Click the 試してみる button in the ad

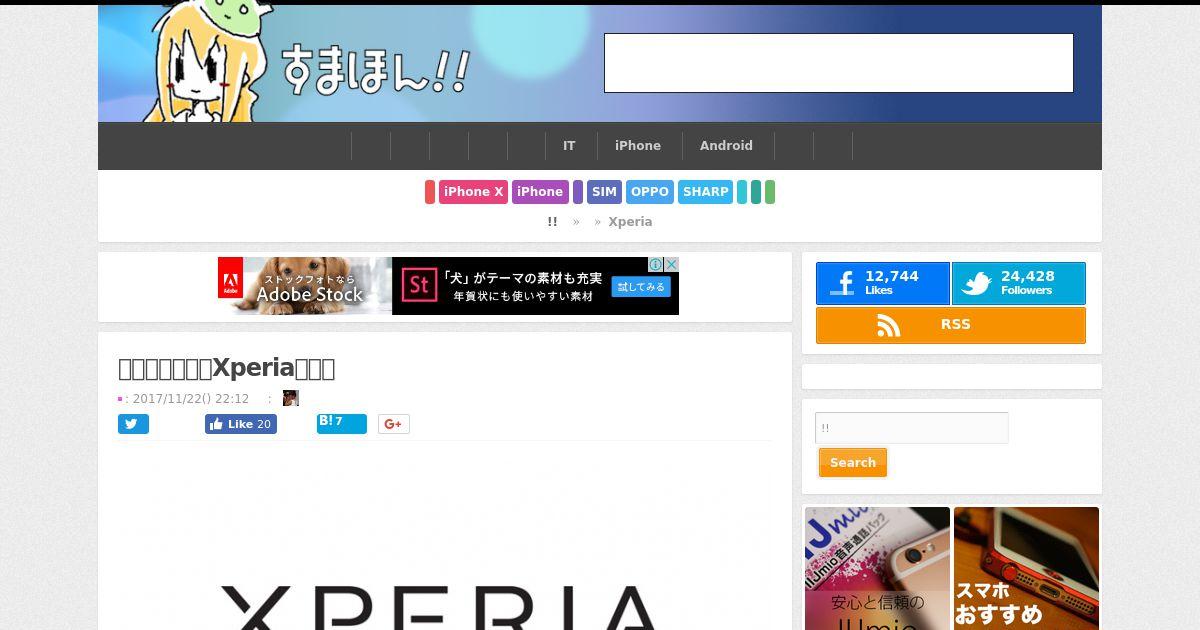(x=641, y=286)
